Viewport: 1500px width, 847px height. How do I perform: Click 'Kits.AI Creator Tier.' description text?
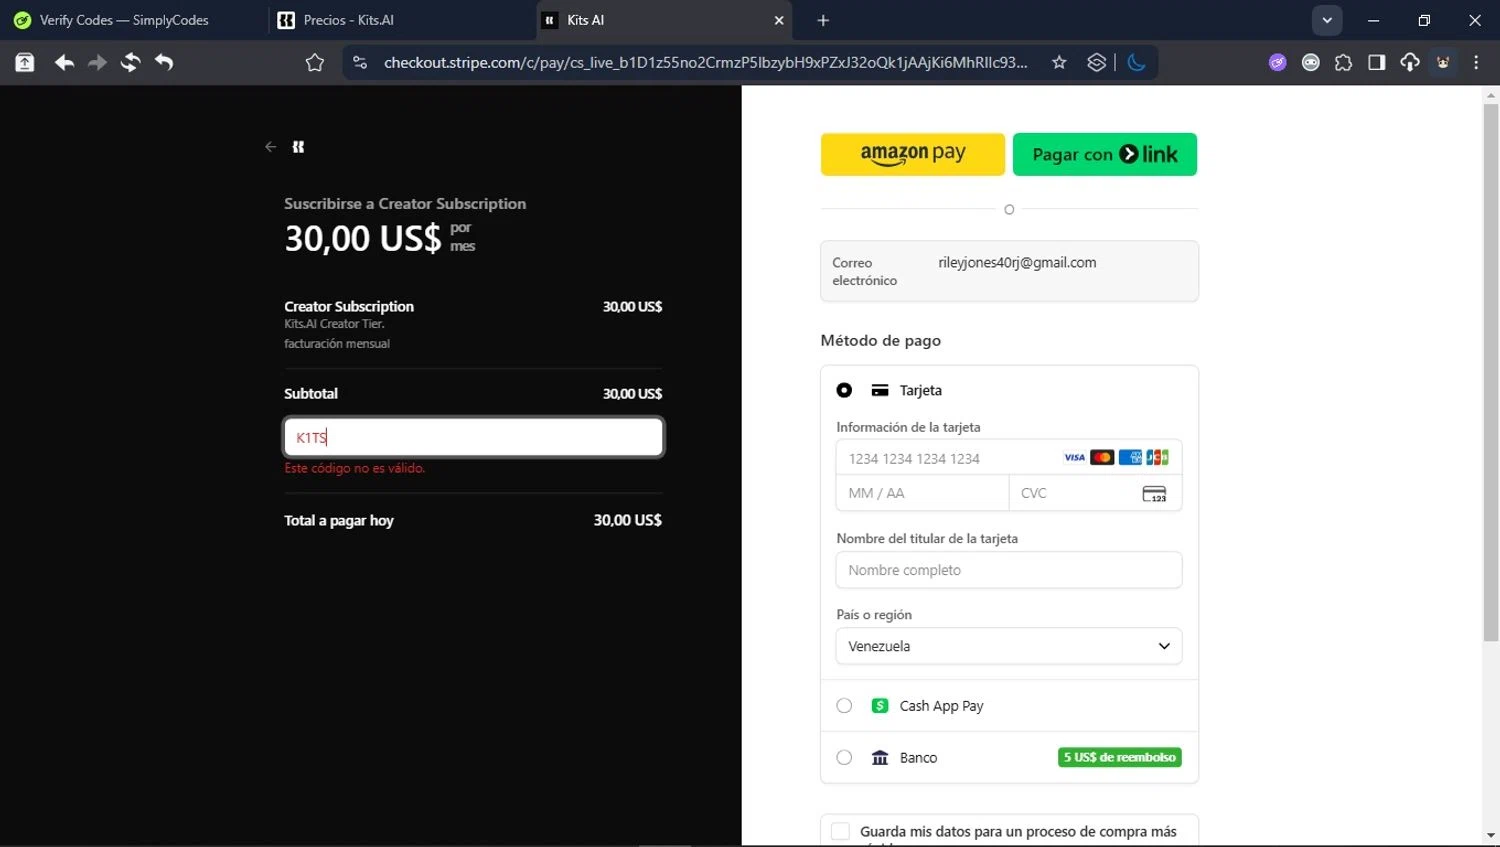click(334, 324)
